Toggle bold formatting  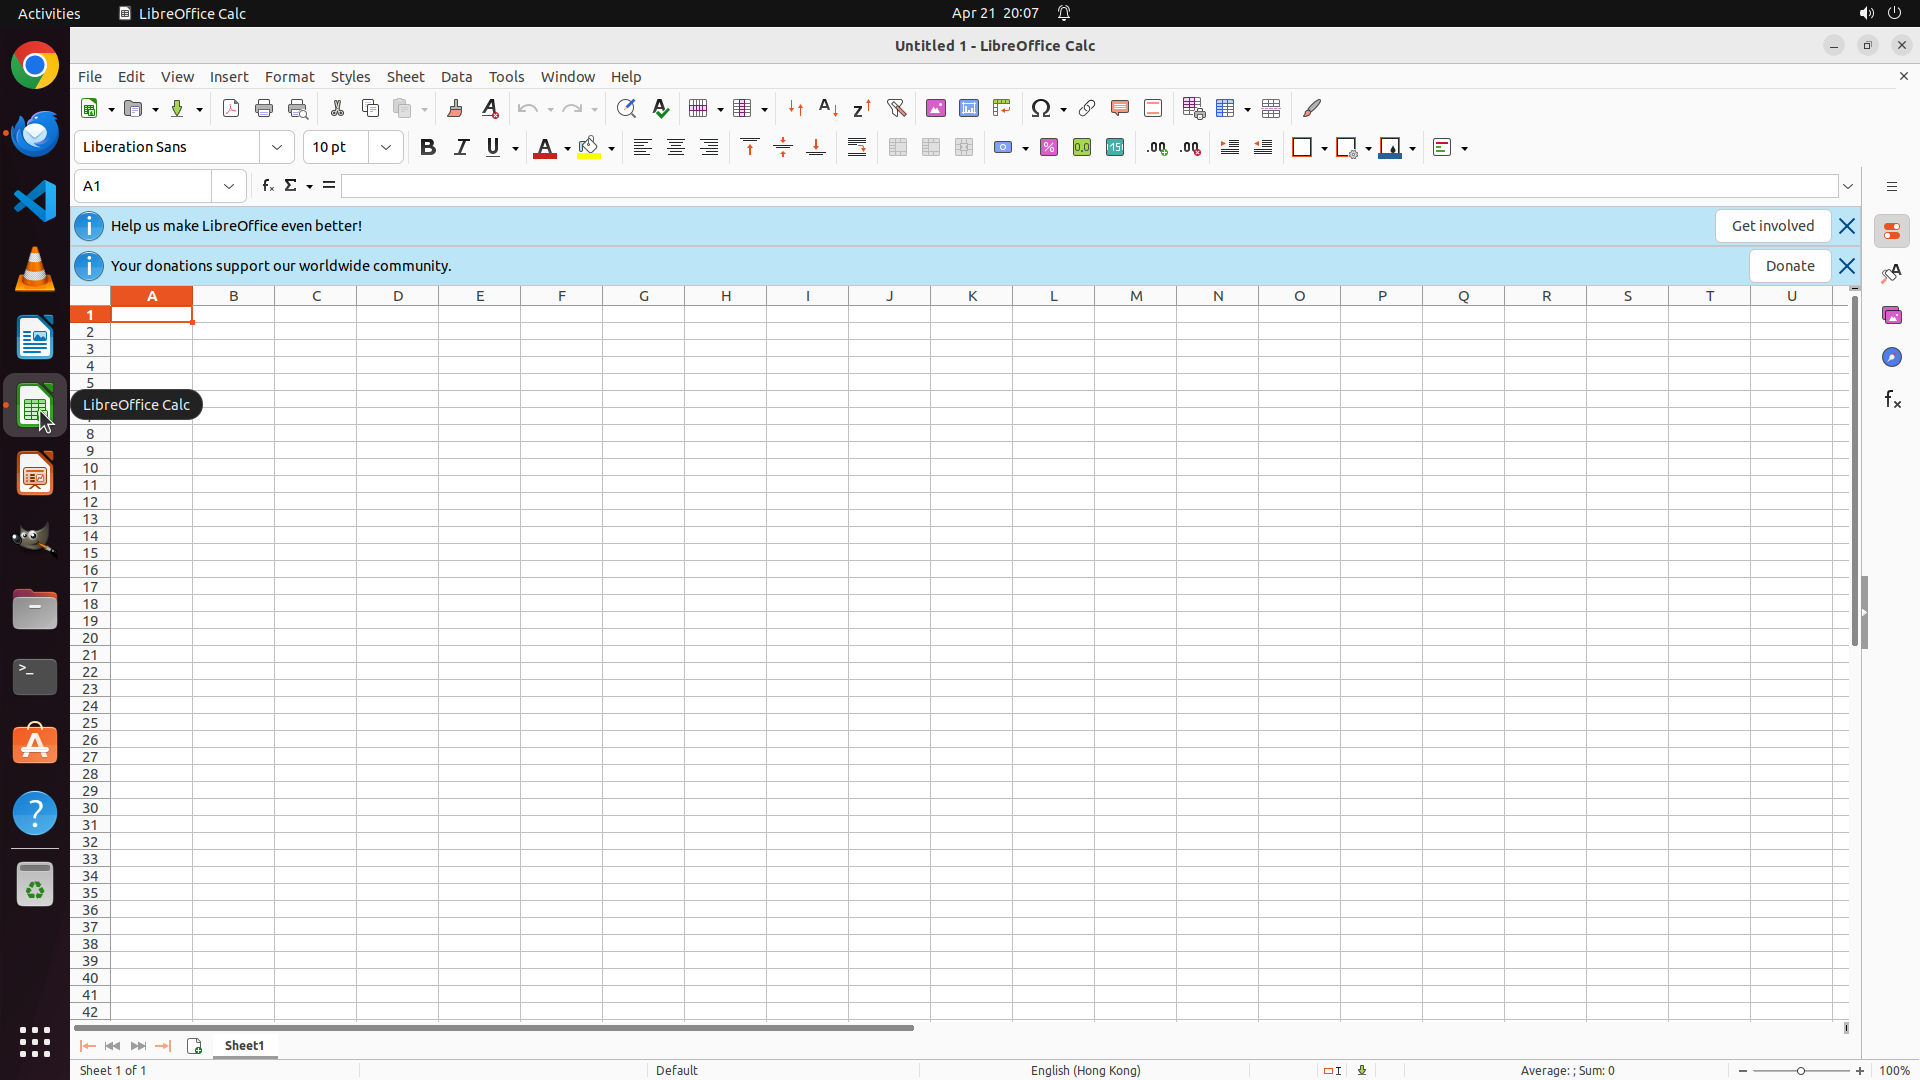point(428,147)
